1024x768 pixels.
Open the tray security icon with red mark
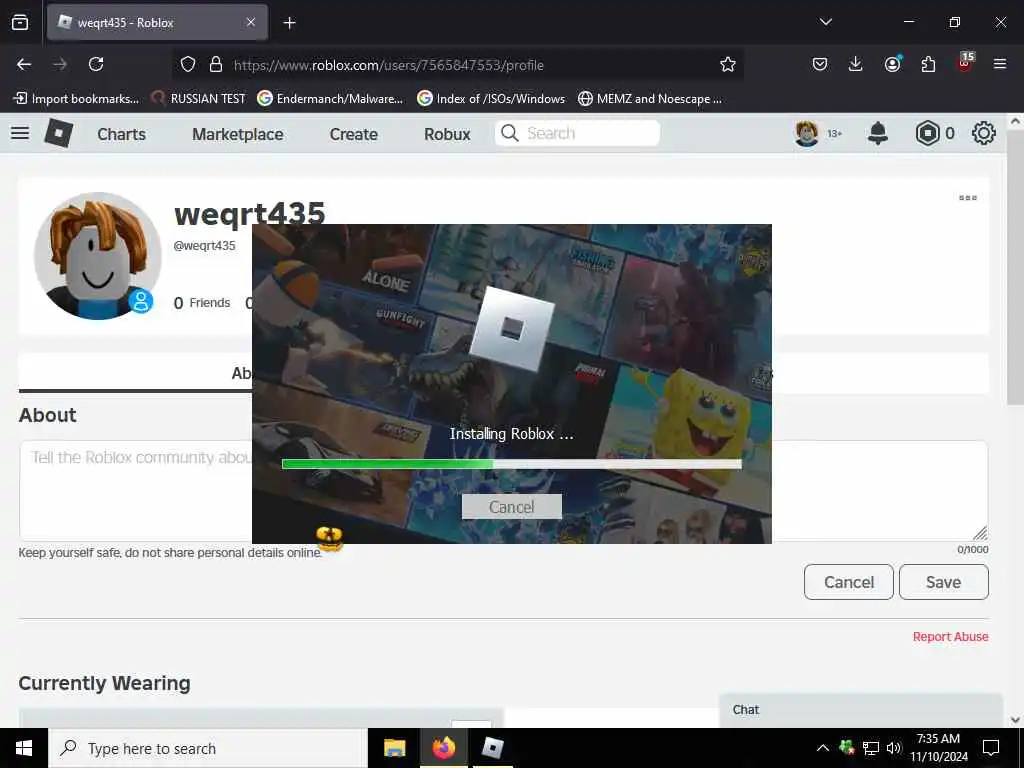[x=847, y=748]
